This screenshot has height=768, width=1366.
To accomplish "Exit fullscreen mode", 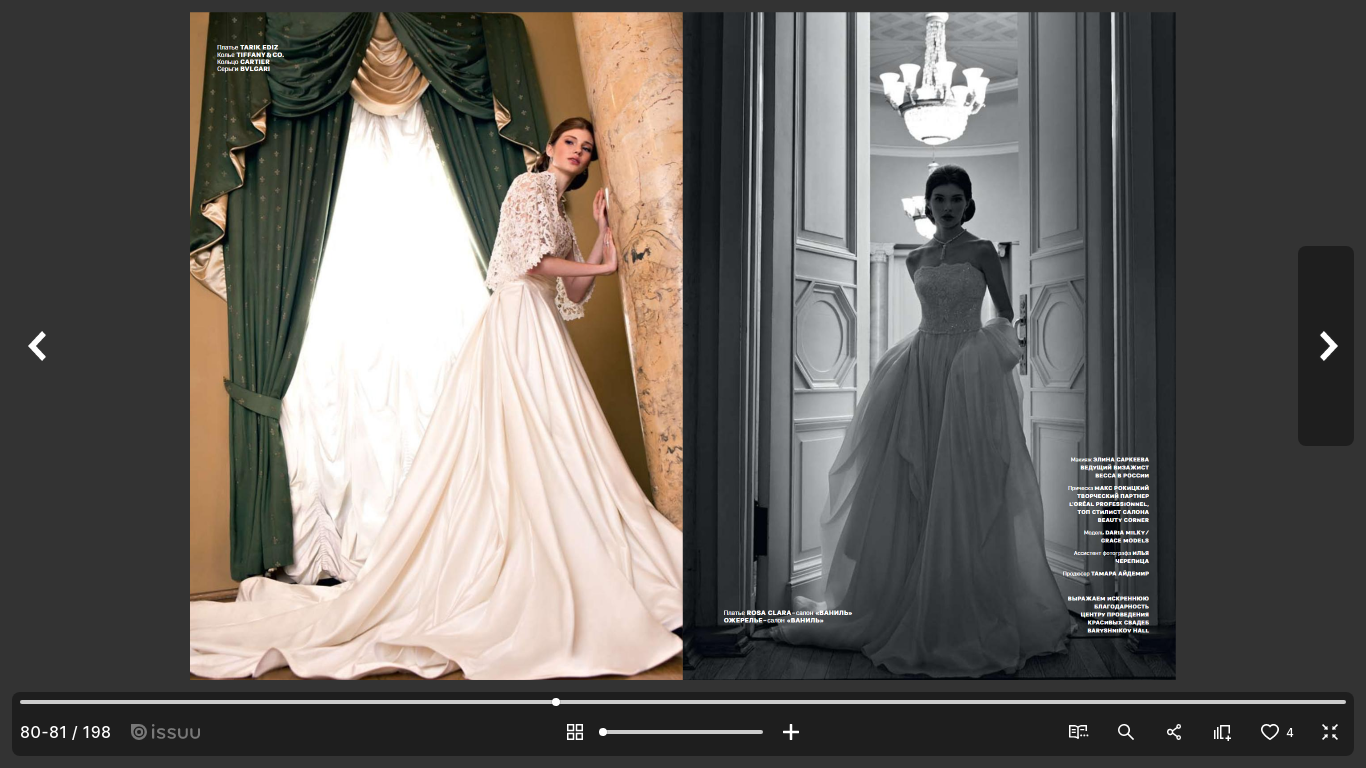I will [x=1330, y=732].
